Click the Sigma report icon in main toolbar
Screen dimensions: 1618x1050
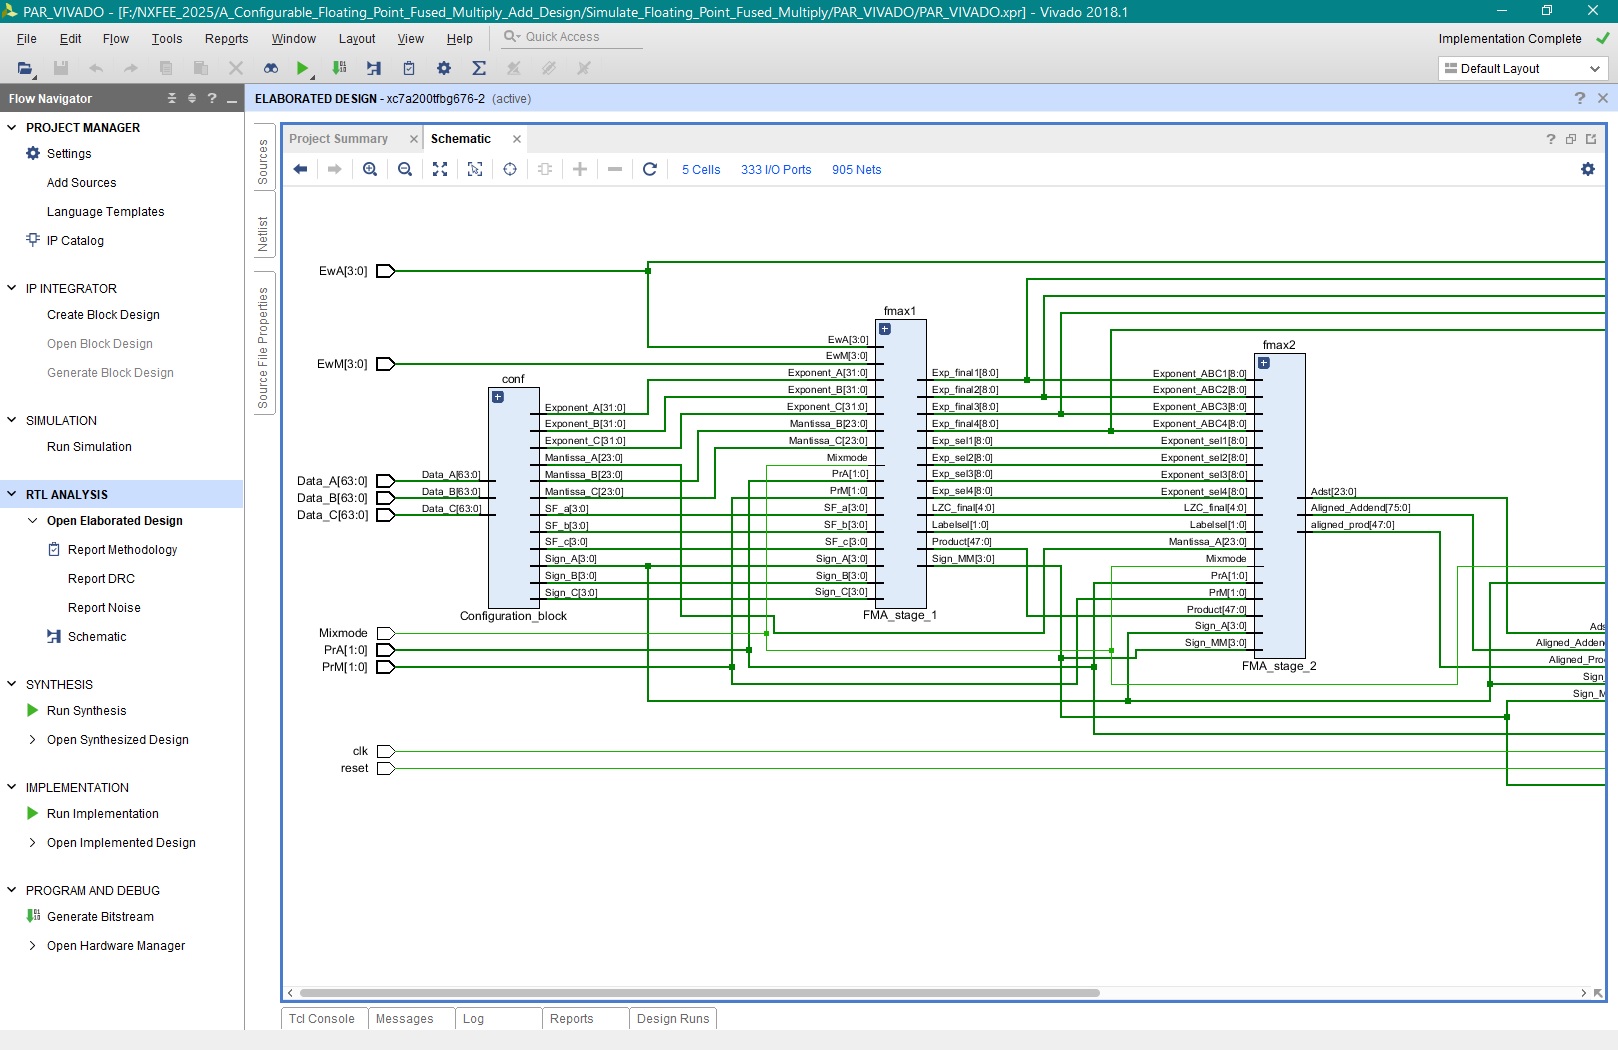click(479, 68)
